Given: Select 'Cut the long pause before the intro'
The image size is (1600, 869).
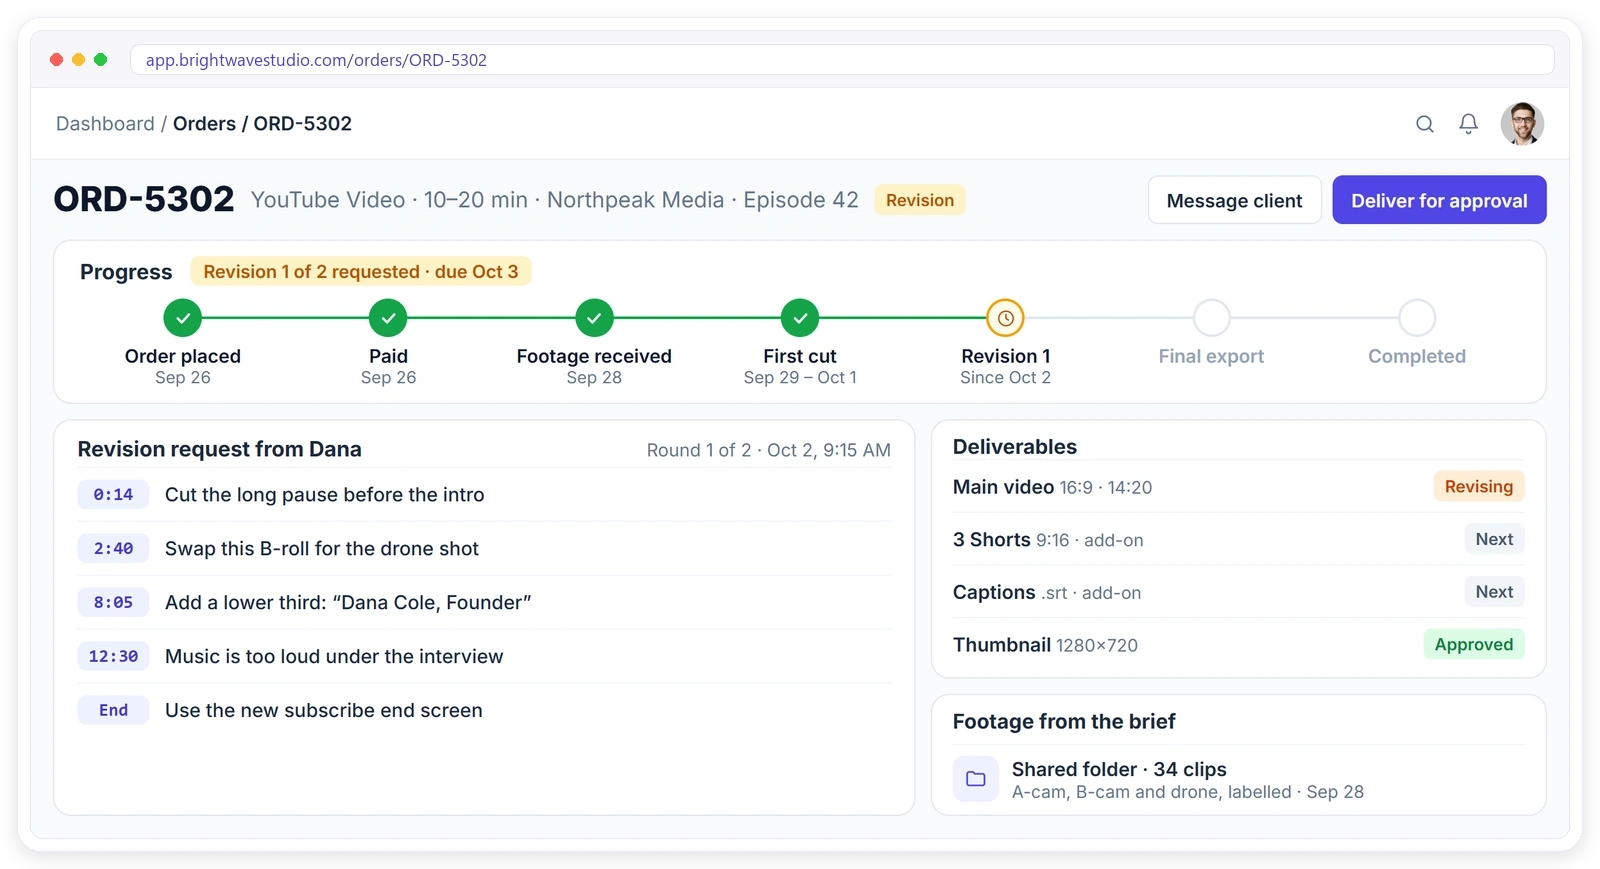Looking at the screenshot, I should point(324,494).
